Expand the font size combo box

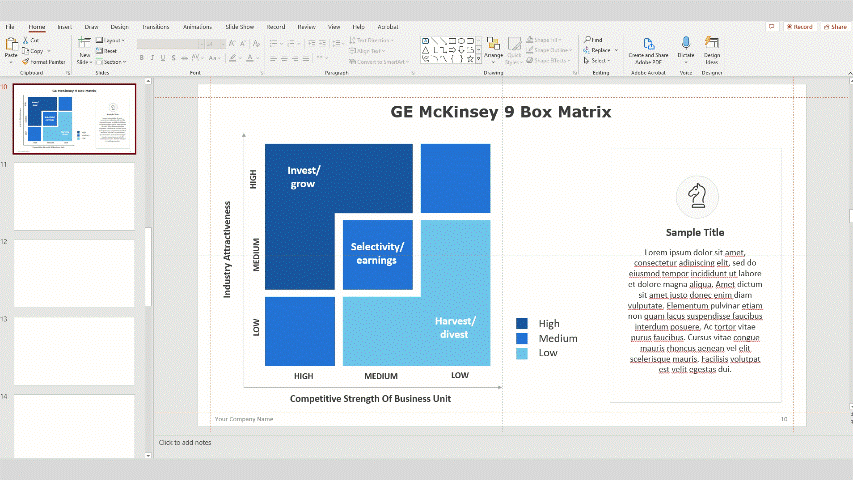click(x=223, y=44)
